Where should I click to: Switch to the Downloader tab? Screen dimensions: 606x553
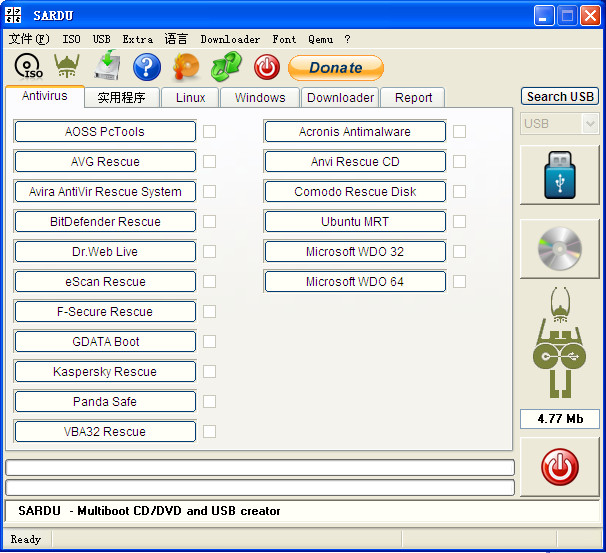[x=340, y=97]
